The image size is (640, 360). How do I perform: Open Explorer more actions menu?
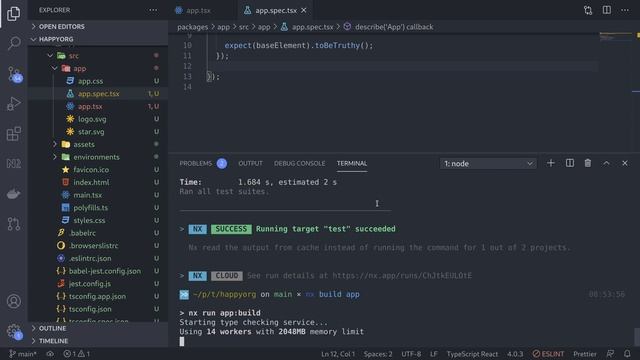click(x=153, y=10)
